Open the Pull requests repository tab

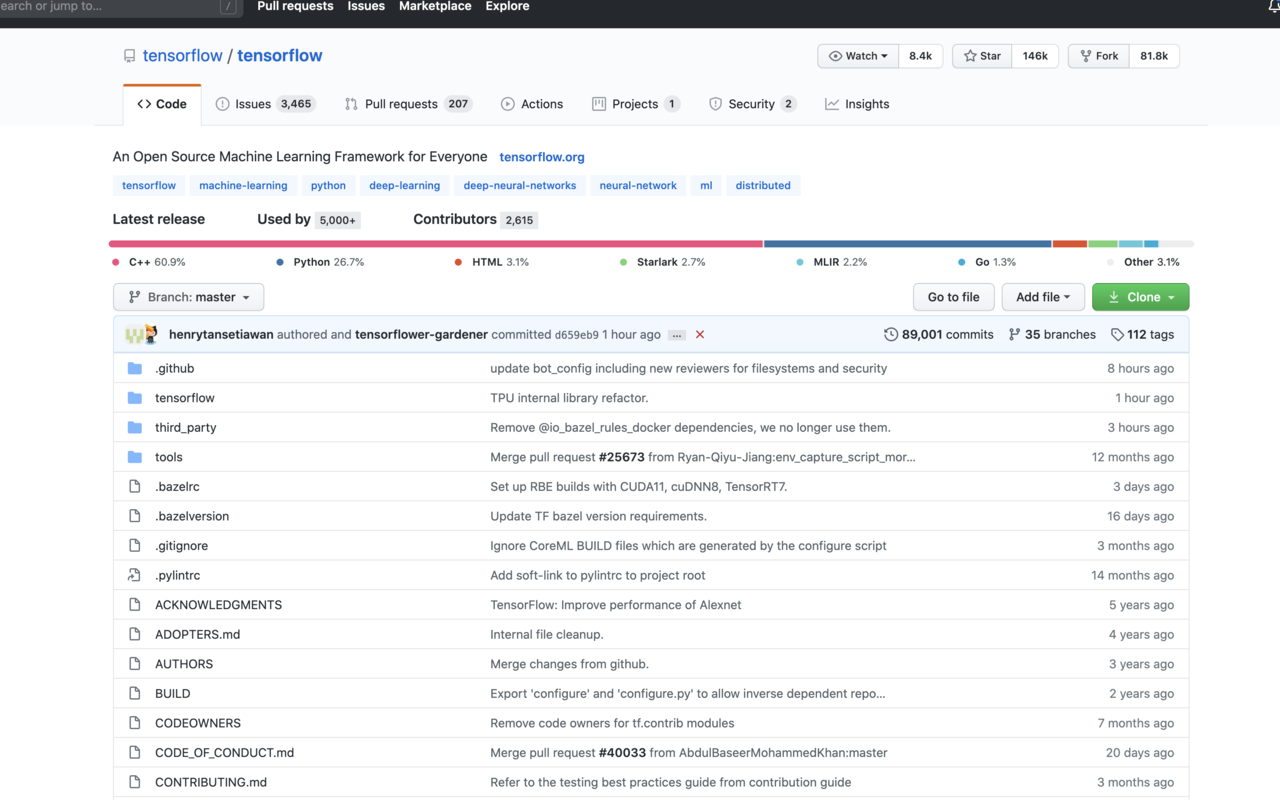(408, 104)
